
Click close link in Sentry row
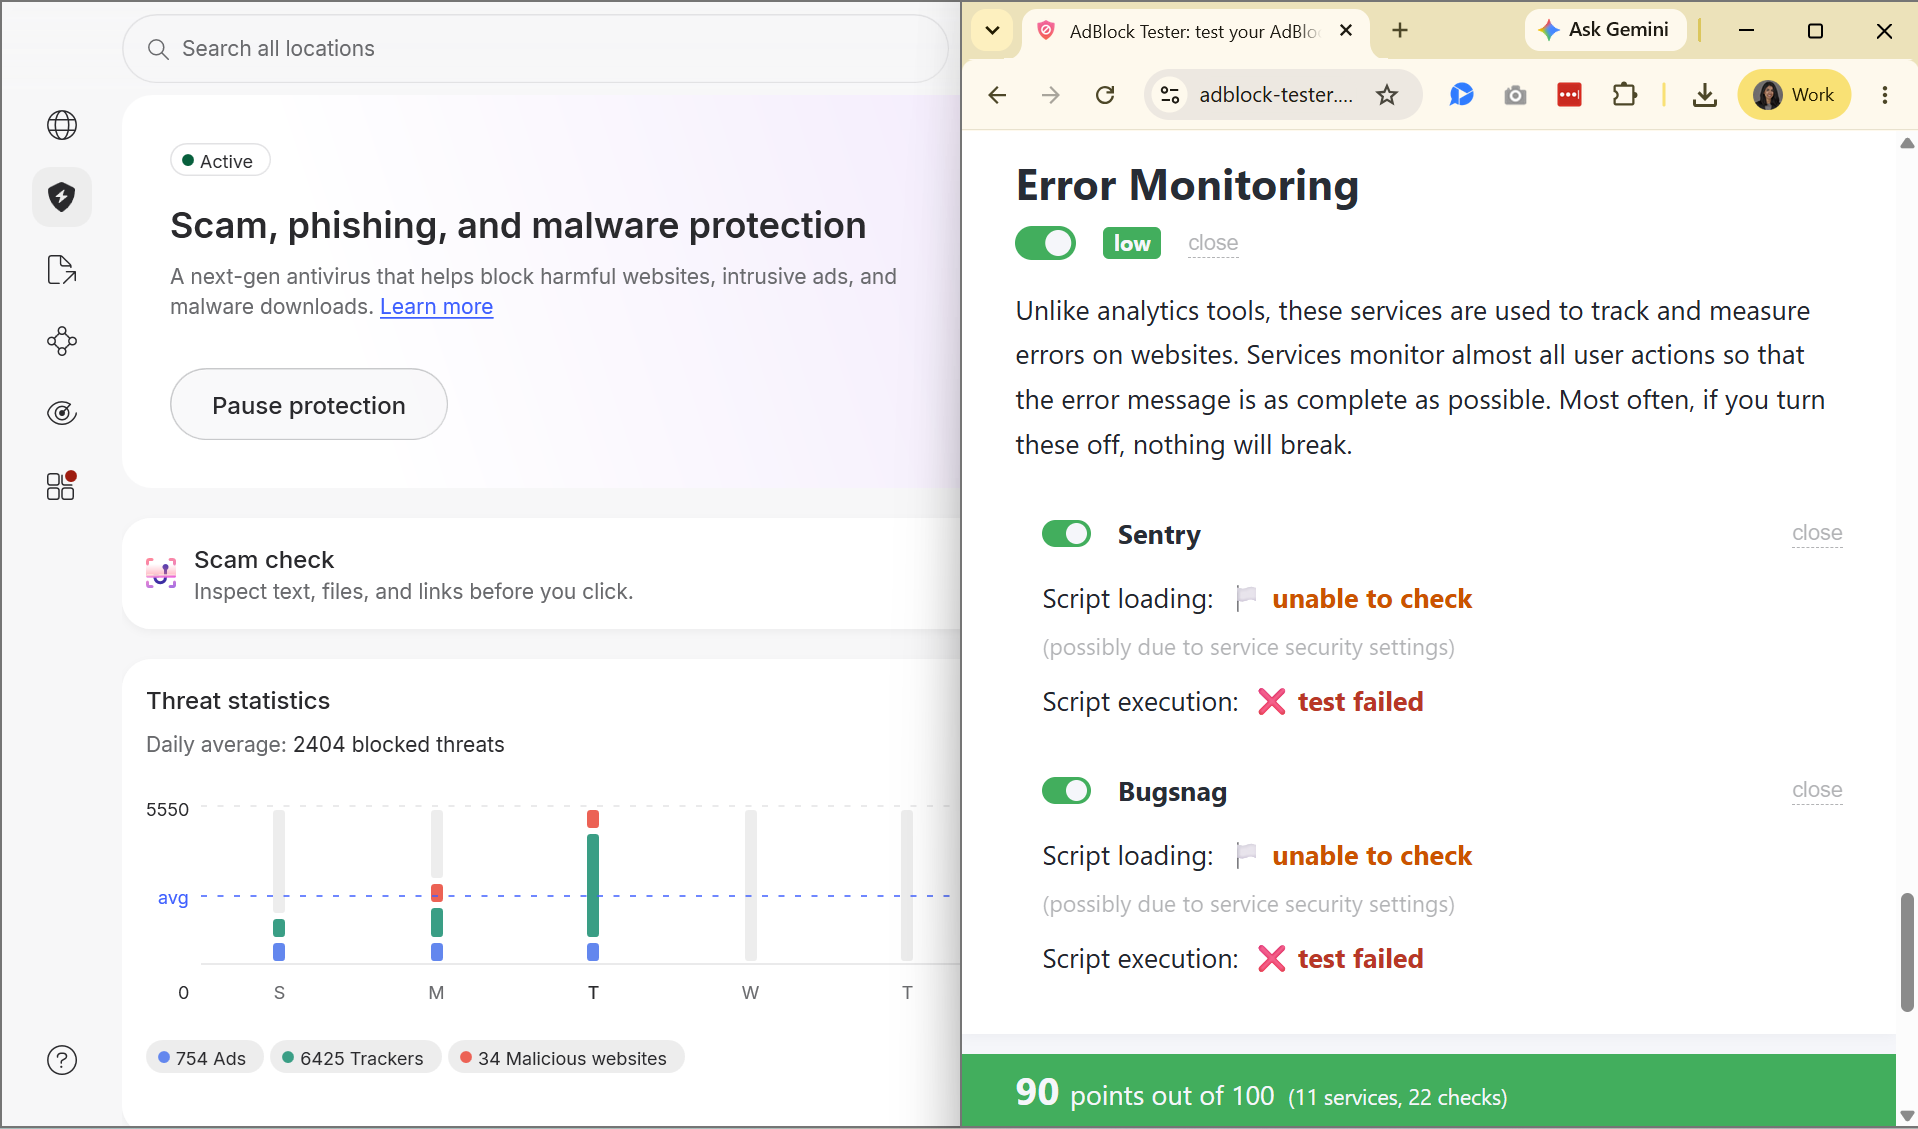[x=1817, y=533]
